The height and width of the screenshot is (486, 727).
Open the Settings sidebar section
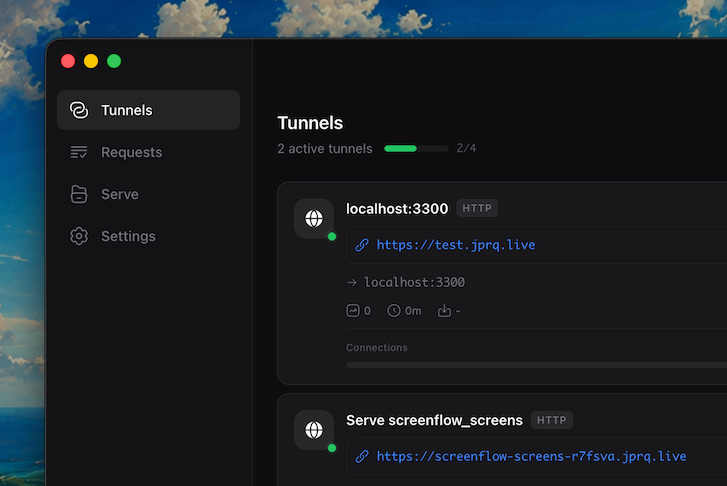[148, 236]
